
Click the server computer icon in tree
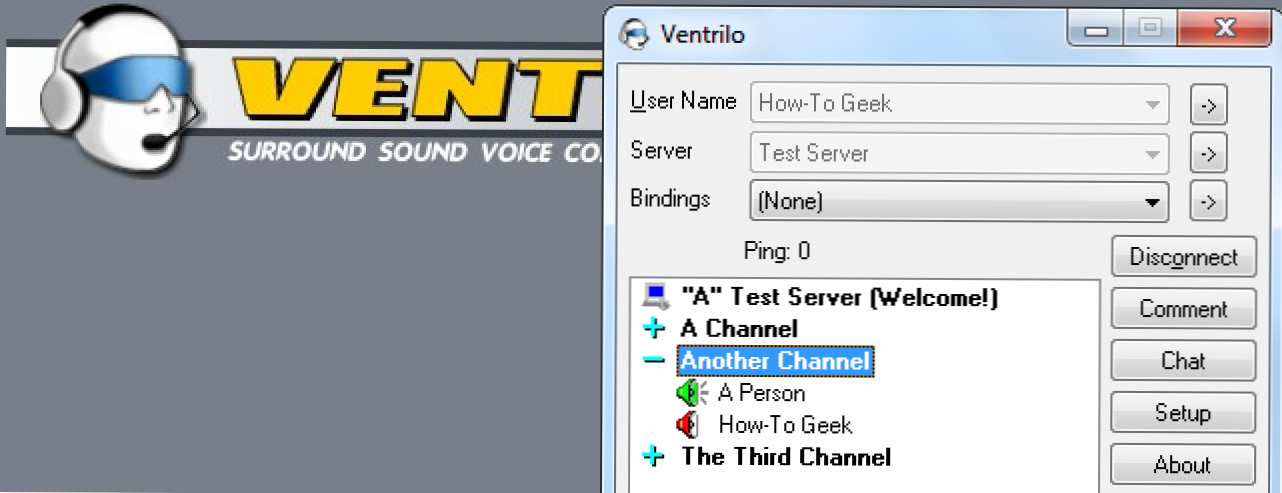coord(656,297)
